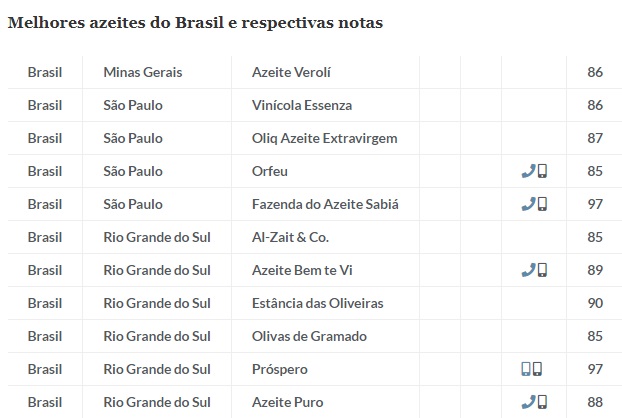Click mobile icon for Fazenda do Azeite Sabiá
The height and width of the screenshot is (418, 622).
[x=542, y=204]
